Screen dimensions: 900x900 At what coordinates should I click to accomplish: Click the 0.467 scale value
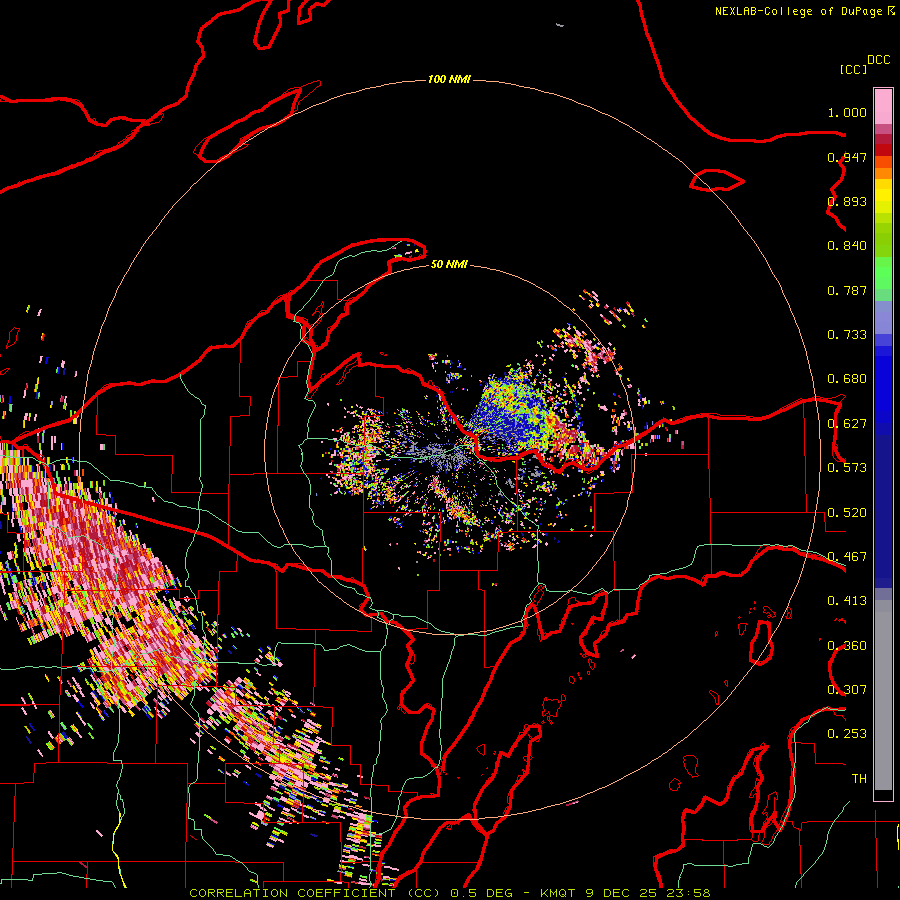tap(847, 557)
